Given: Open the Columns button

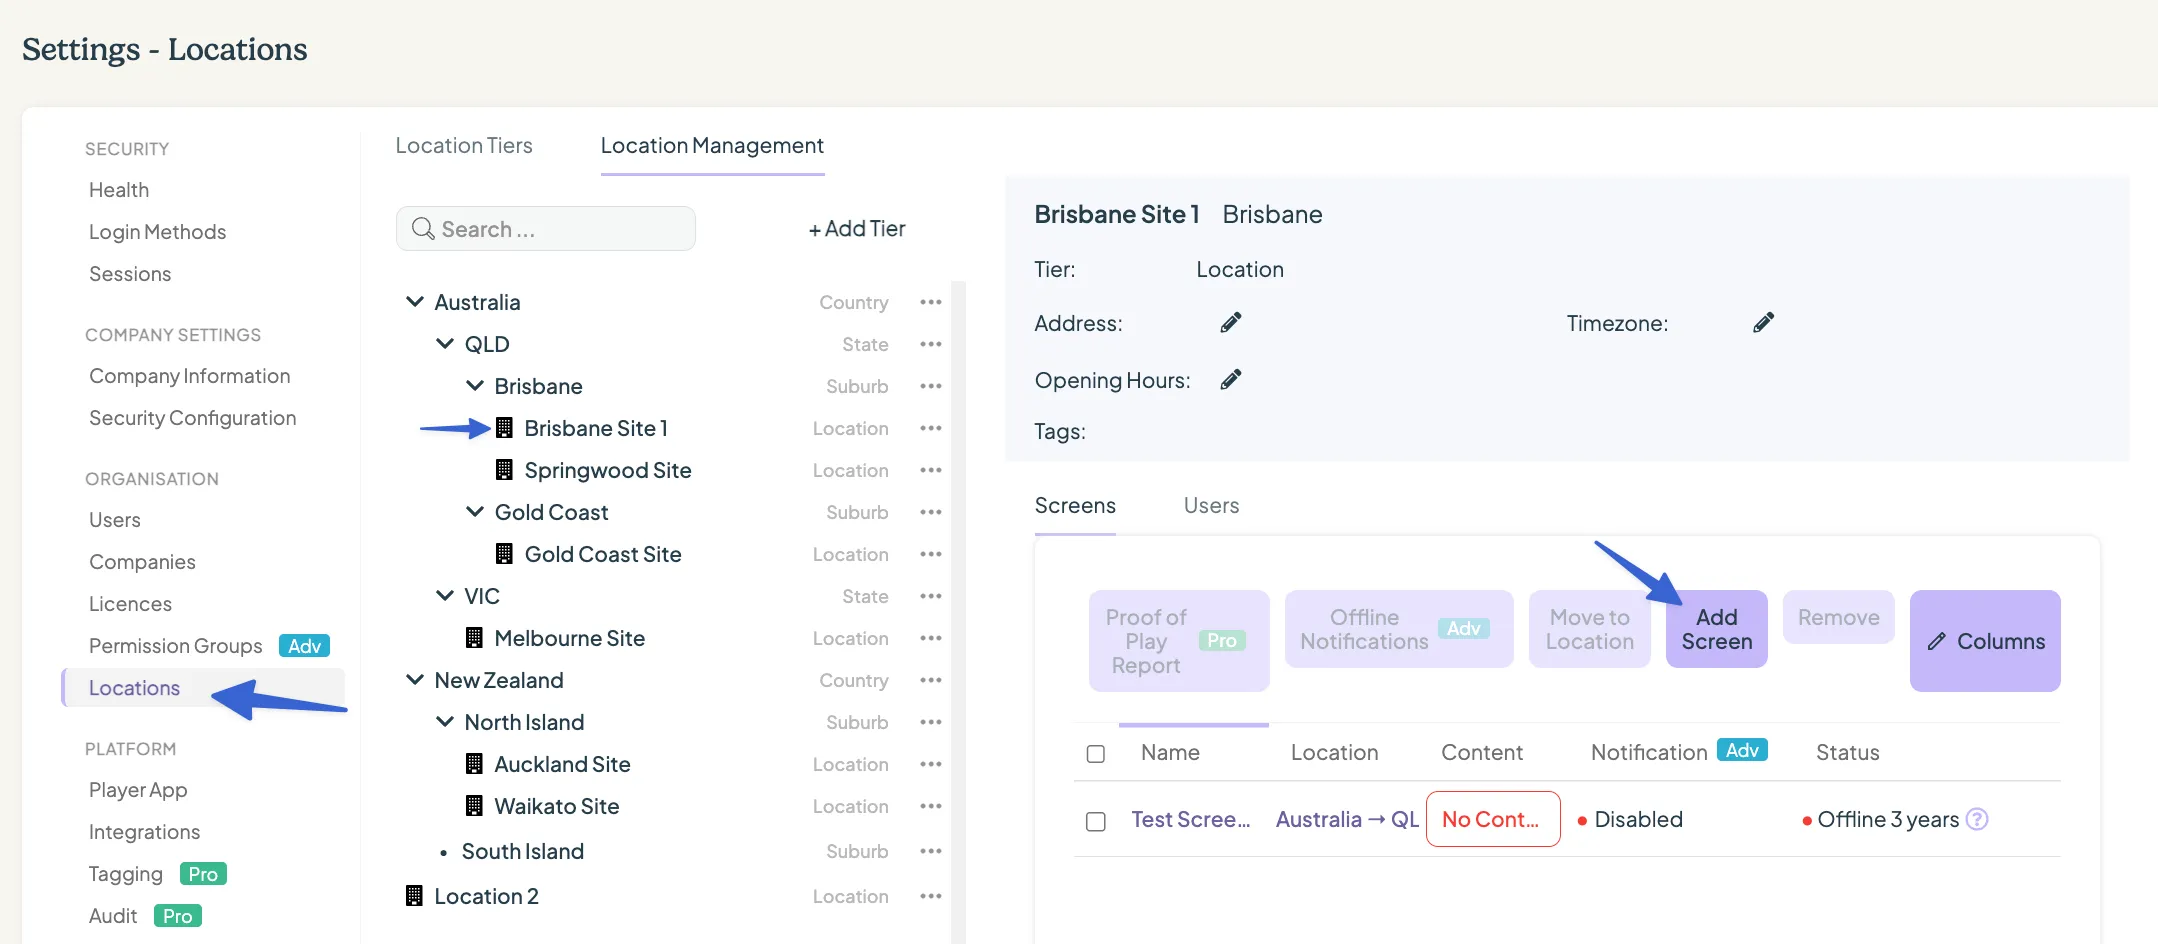Looking at the screenshot, I should [1985, 641].
